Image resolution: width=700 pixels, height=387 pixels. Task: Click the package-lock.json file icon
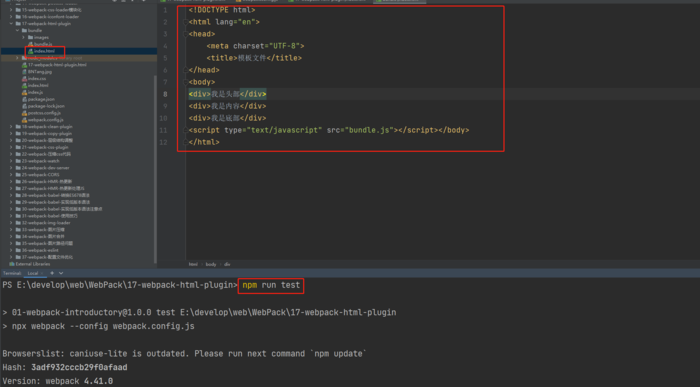pos(24,106)
